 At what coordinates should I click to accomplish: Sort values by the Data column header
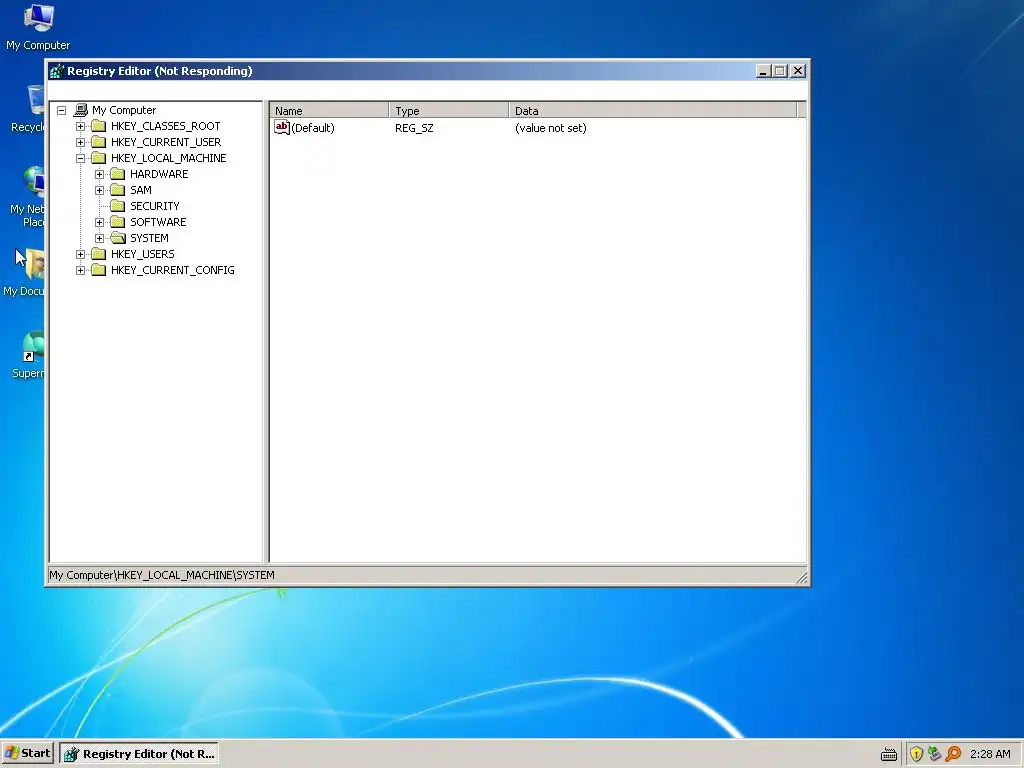tap(653, 110)
